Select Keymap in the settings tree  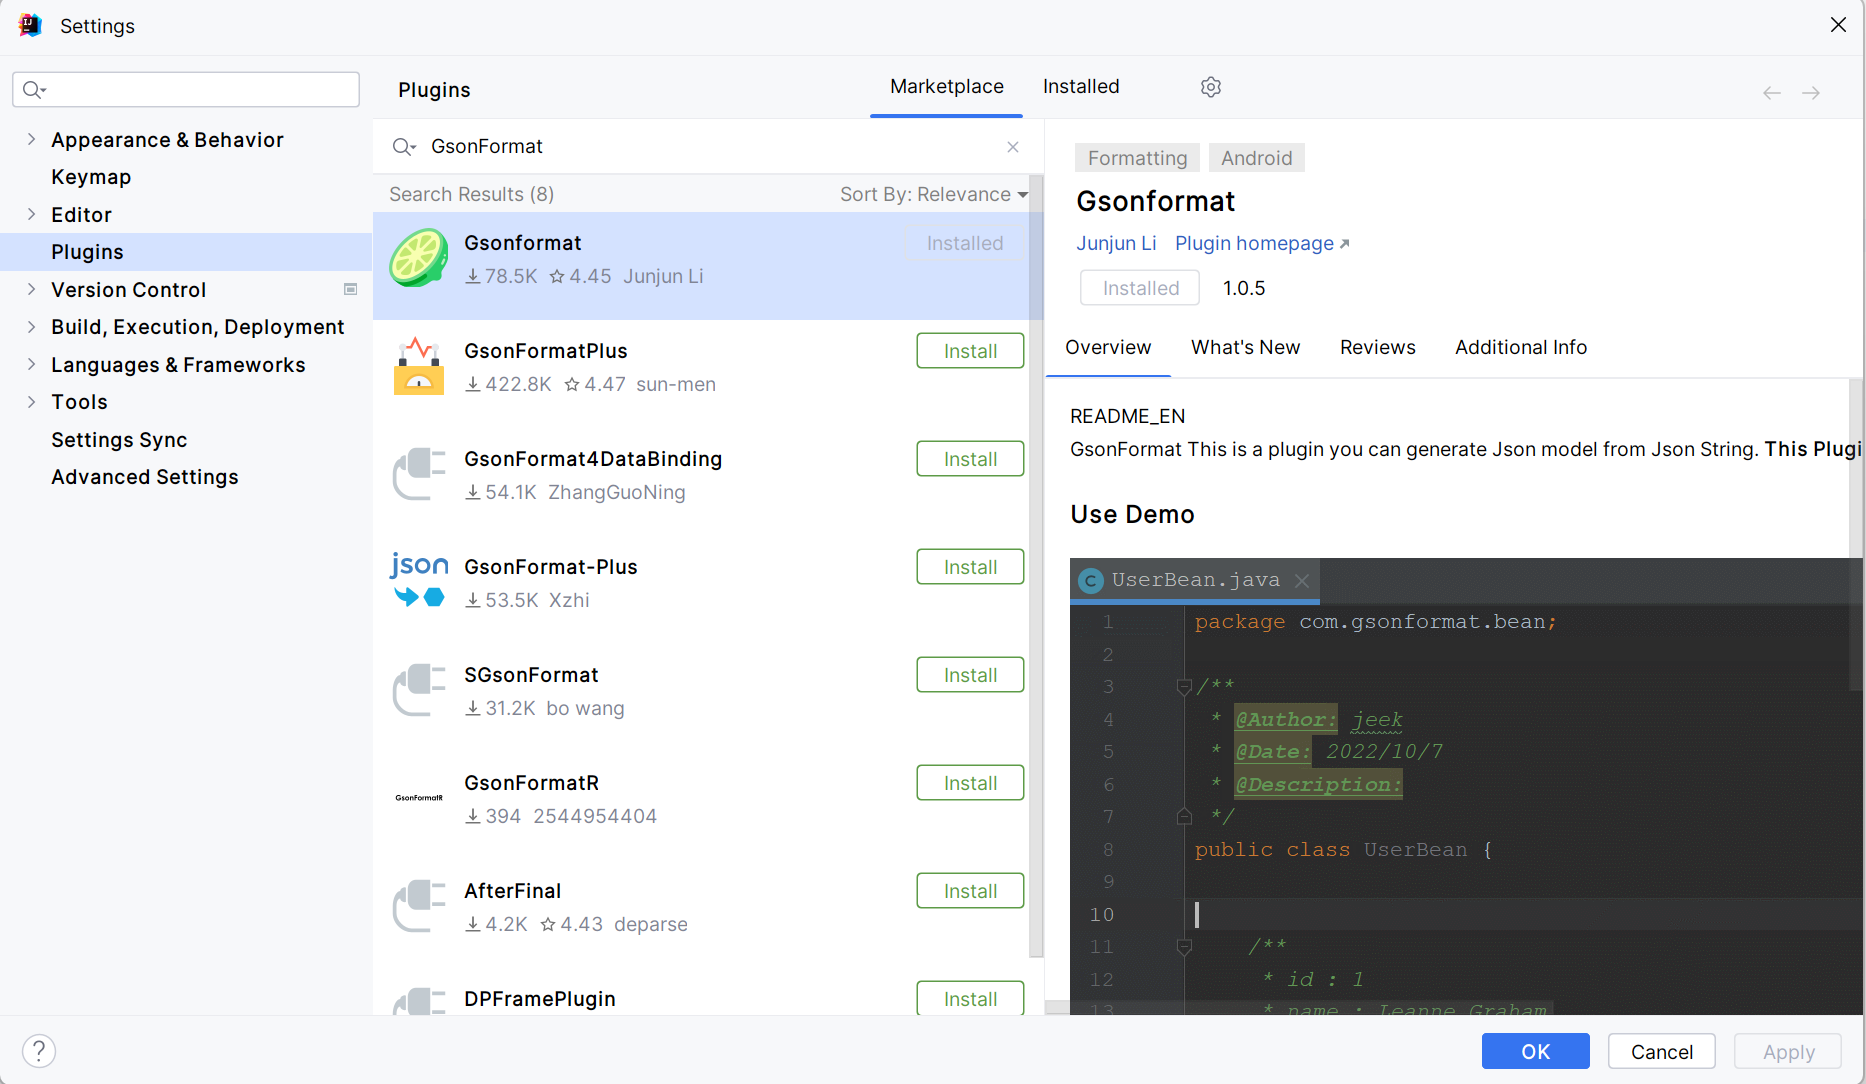click(91, 177)
